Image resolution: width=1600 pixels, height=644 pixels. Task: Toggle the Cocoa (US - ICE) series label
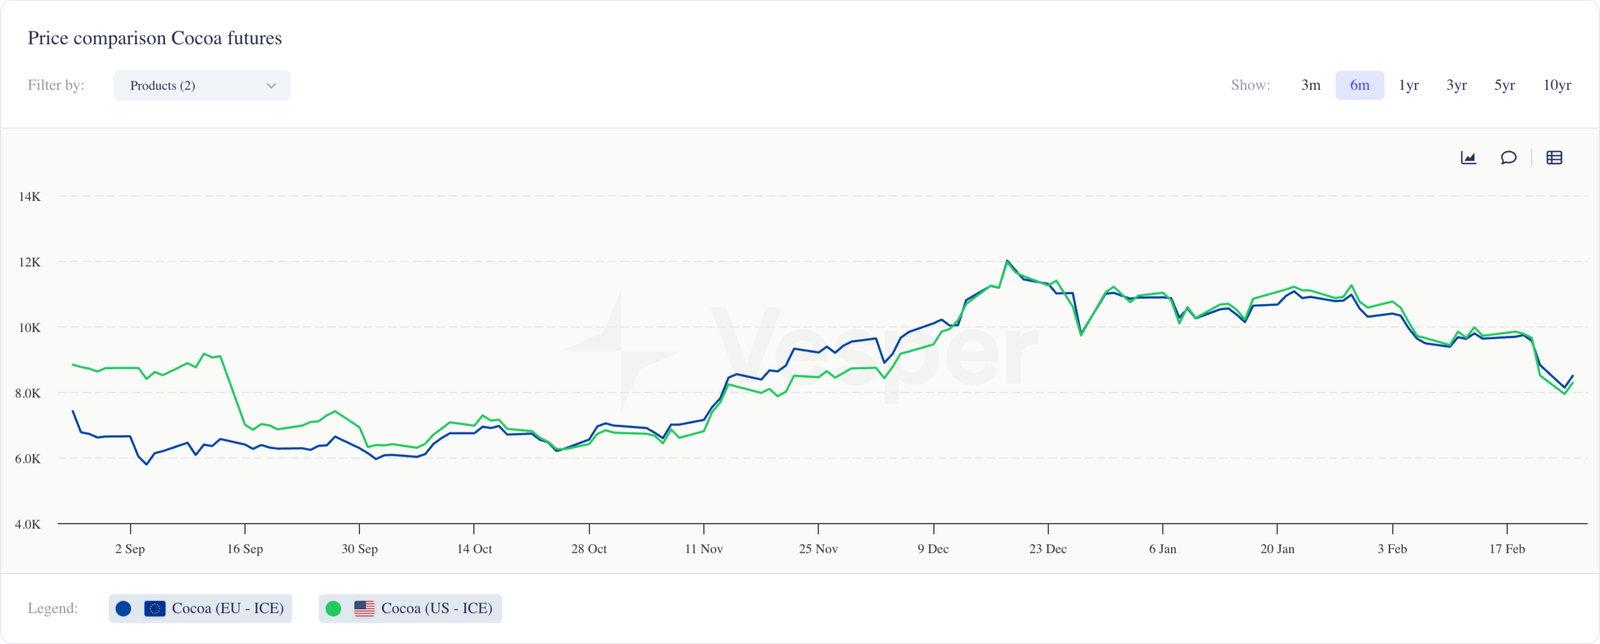pyautogui.click(x=437, y=608)
